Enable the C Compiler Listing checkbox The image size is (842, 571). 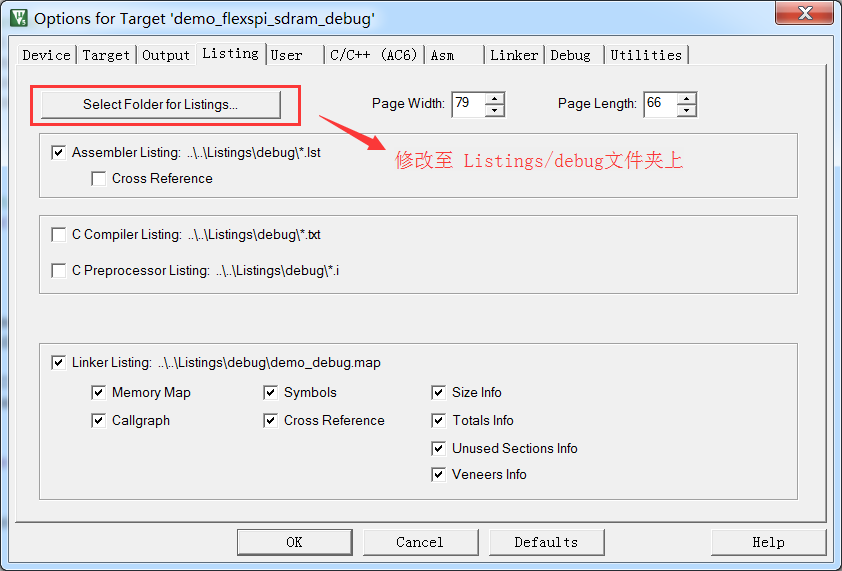pos(59,235)
